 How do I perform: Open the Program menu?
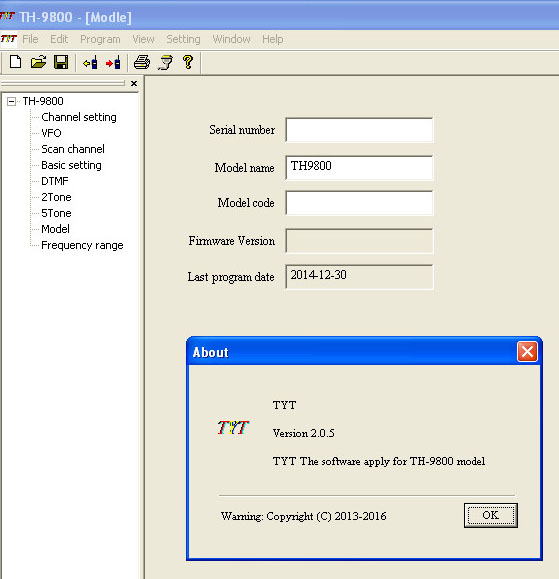click(100, 39)
